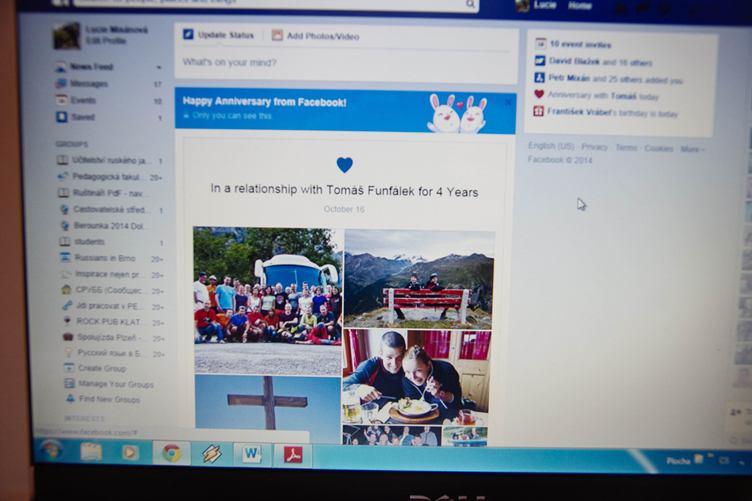Click the English (US) language link
Screen dimensions: 752x501
tap(551, 146)
